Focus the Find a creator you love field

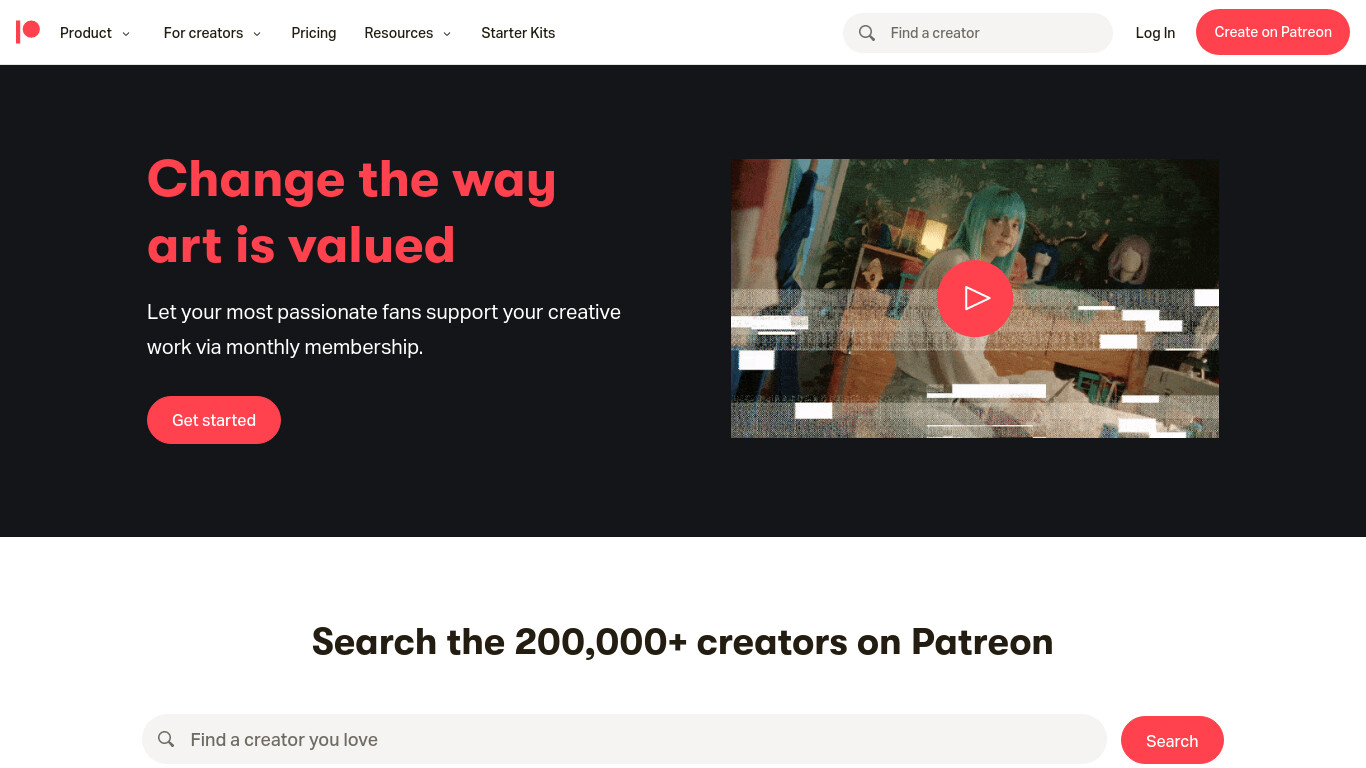click(x=624, y=739)
